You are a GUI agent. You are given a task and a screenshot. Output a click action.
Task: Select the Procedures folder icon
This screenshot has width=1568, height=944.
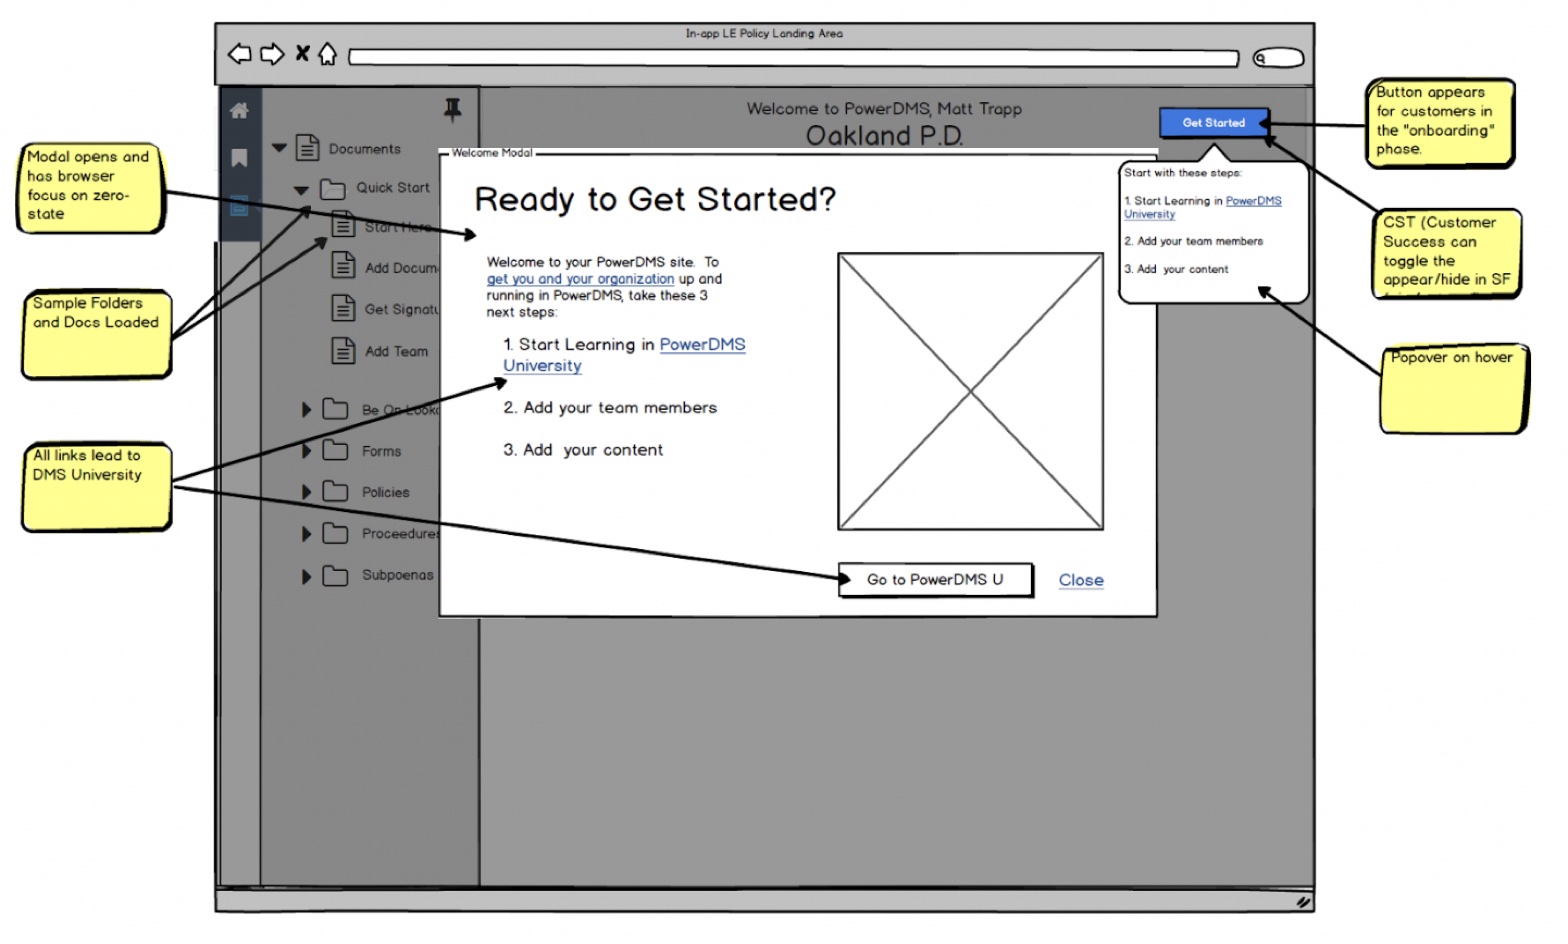(x=335, y=533)
